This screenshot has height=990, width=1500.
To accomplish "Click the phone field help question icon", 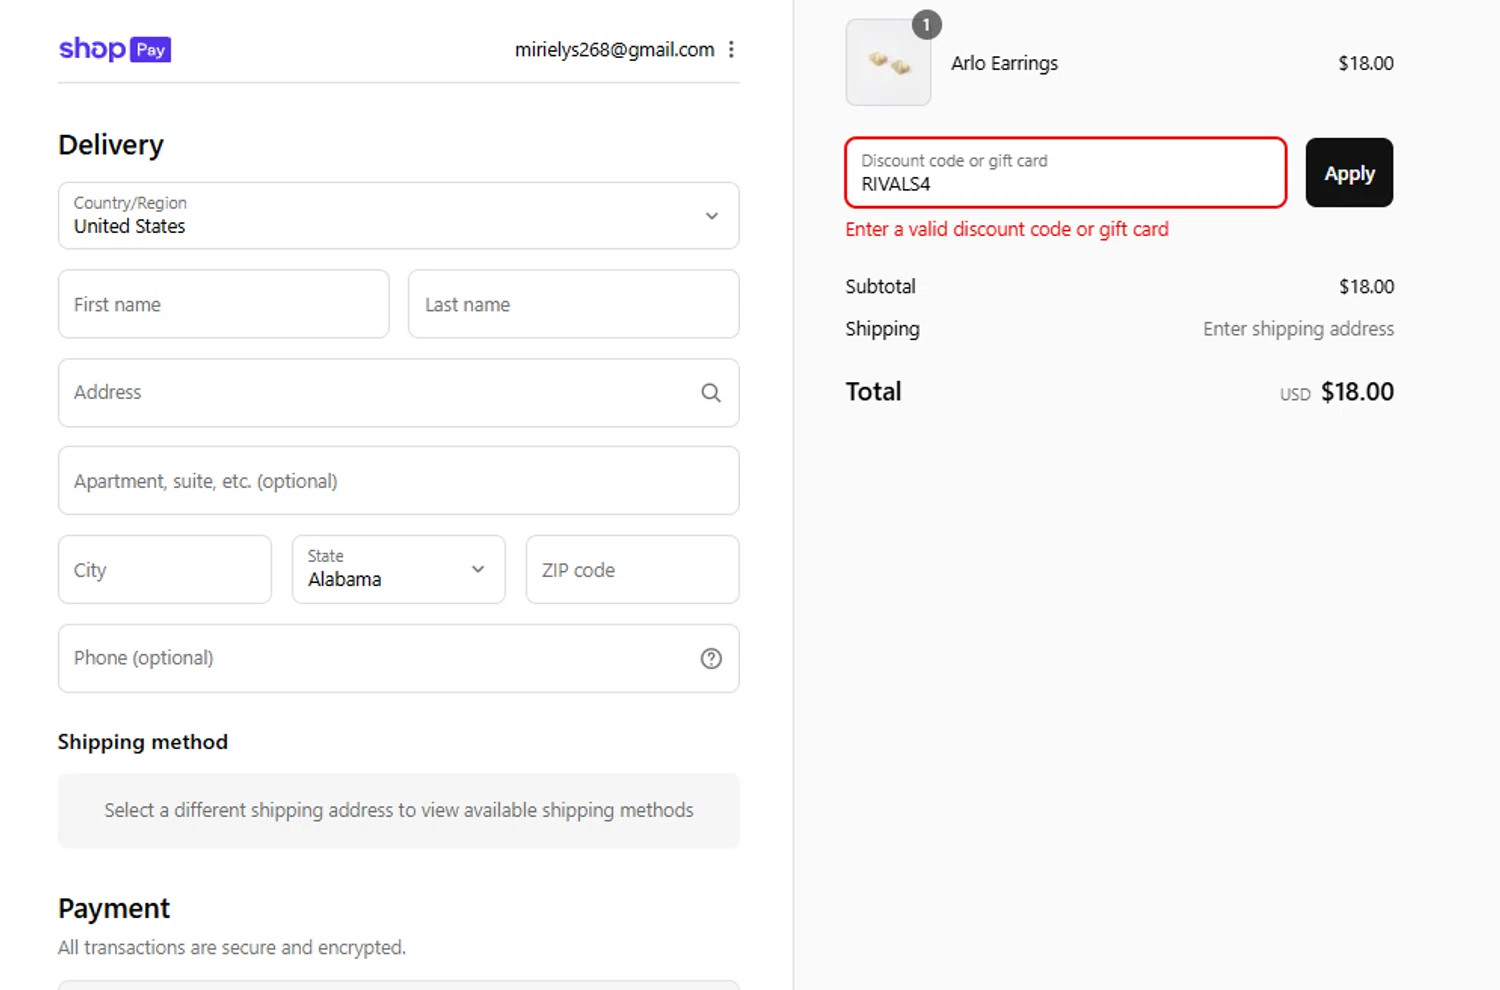I will tap(711, 658).
